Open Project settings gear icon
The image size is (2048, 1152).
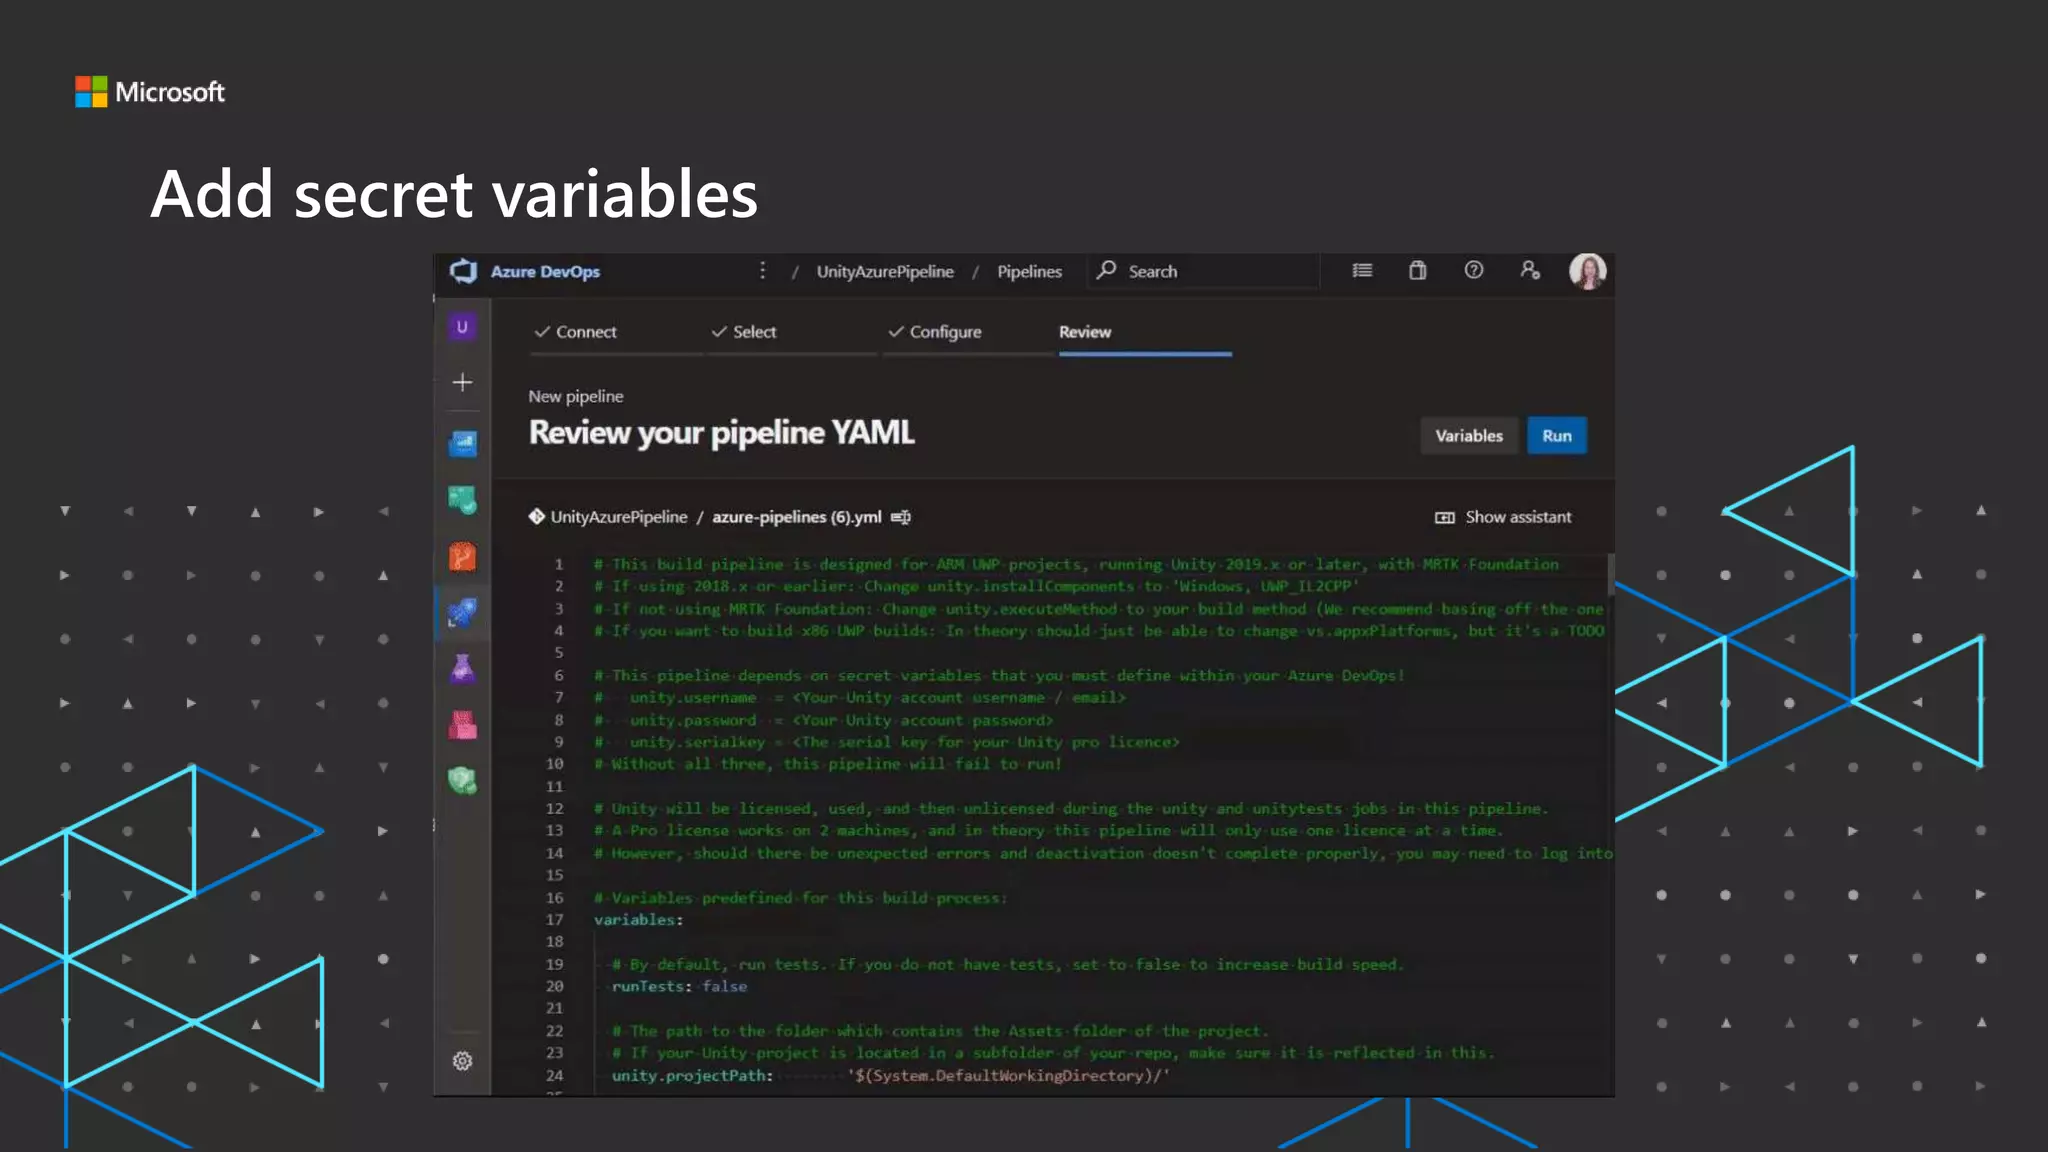pyautogui.click(x=462, y=1061)
